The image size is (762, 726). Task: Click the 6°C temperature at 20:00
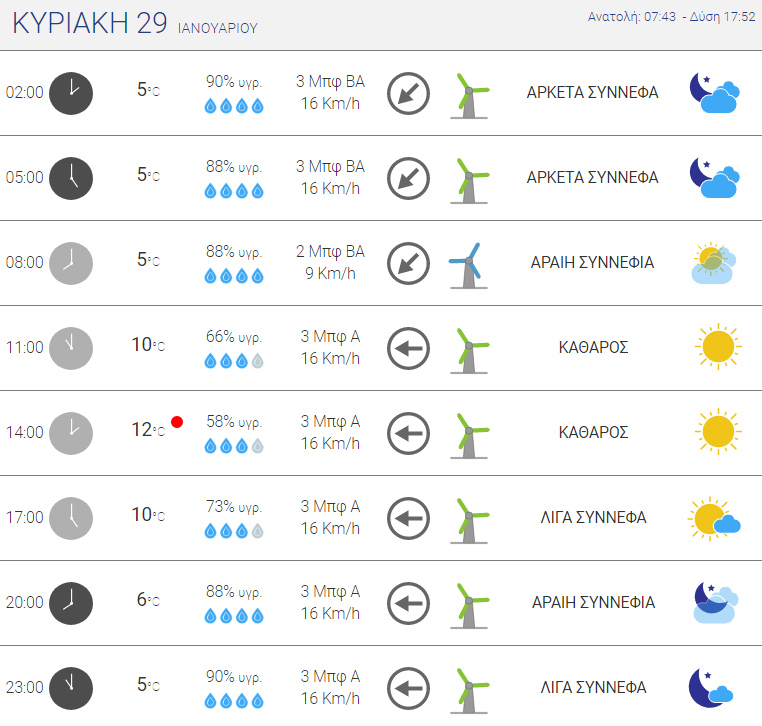[x=148, y=600]
